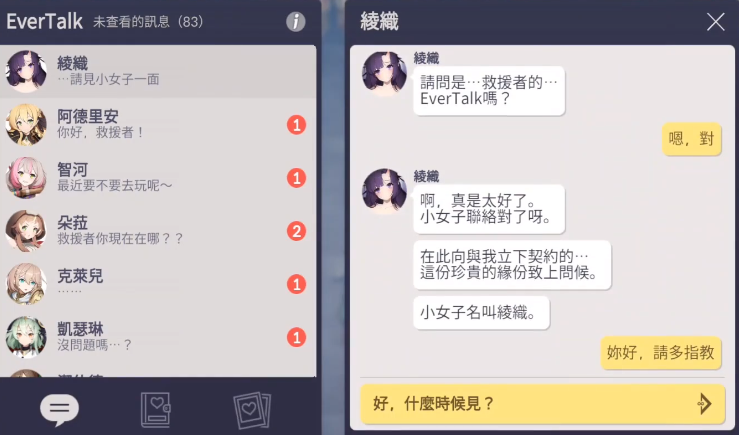Open 智河 conversation
The height and width of the screenshot is (435, 739).
point(158,178)
